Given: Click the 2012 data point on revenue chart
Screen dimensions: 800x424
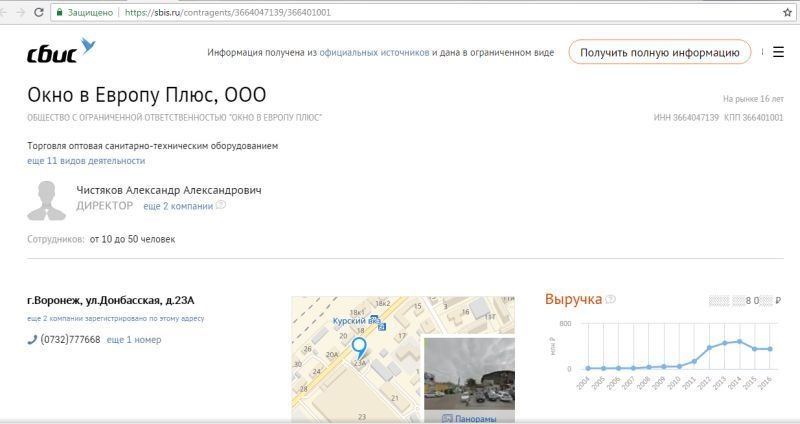Looking at the screenshot, I should pyautogui.click(x=709, y=348).
